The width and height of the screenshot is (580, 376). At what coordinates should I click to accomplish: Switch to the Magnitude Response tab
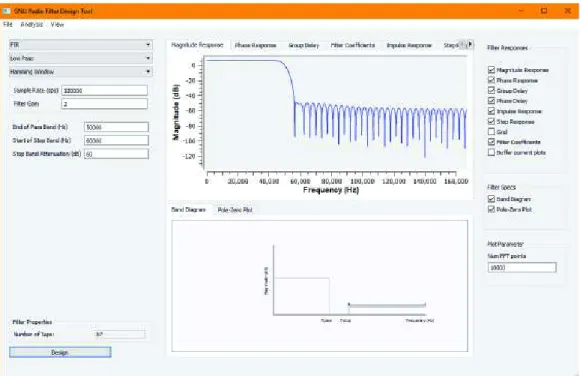tap(197, 45)
